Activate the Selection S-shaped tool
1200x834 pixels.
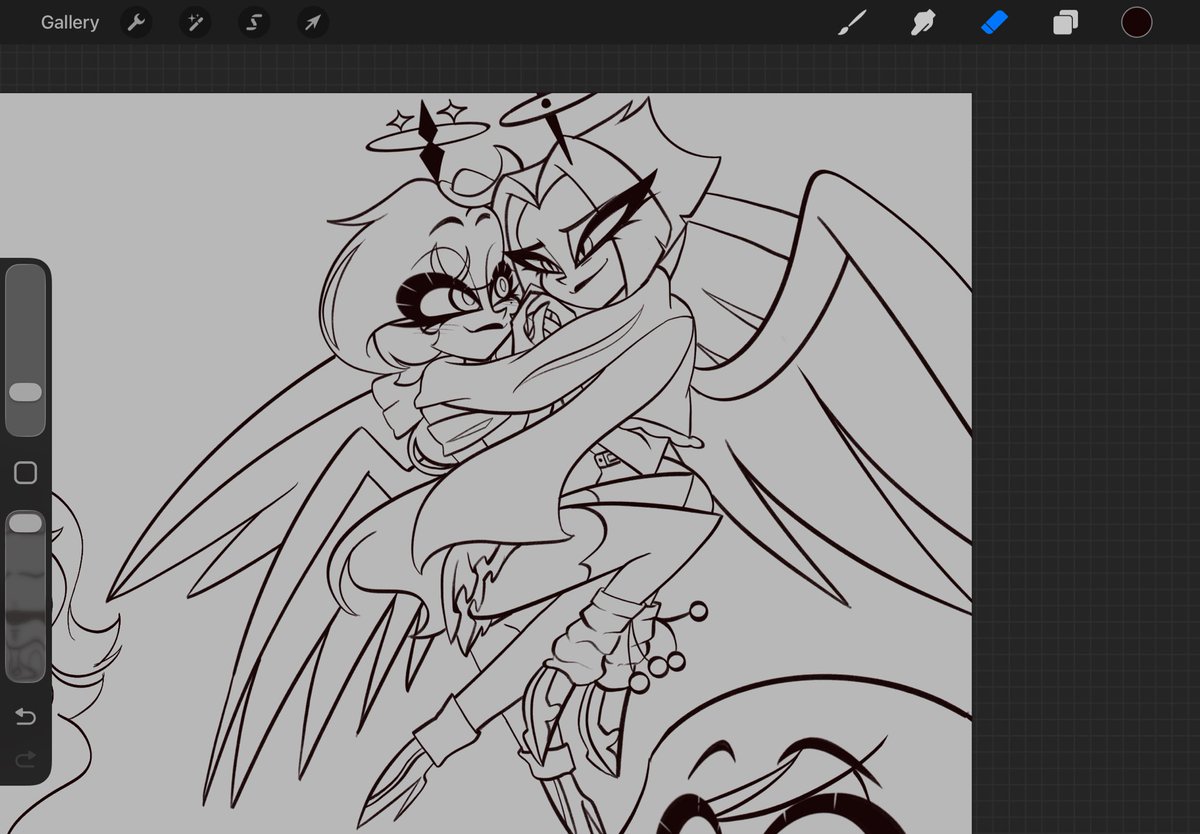click(x=254, y=23)
